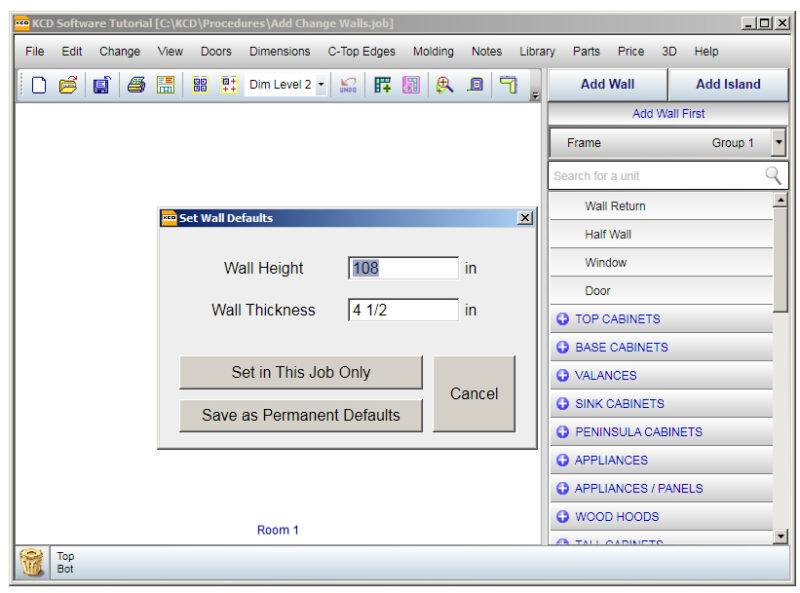This screenshot has height=593, width=800.
Task: Click the New job icon in toolbar
Action: pos(39,86)
